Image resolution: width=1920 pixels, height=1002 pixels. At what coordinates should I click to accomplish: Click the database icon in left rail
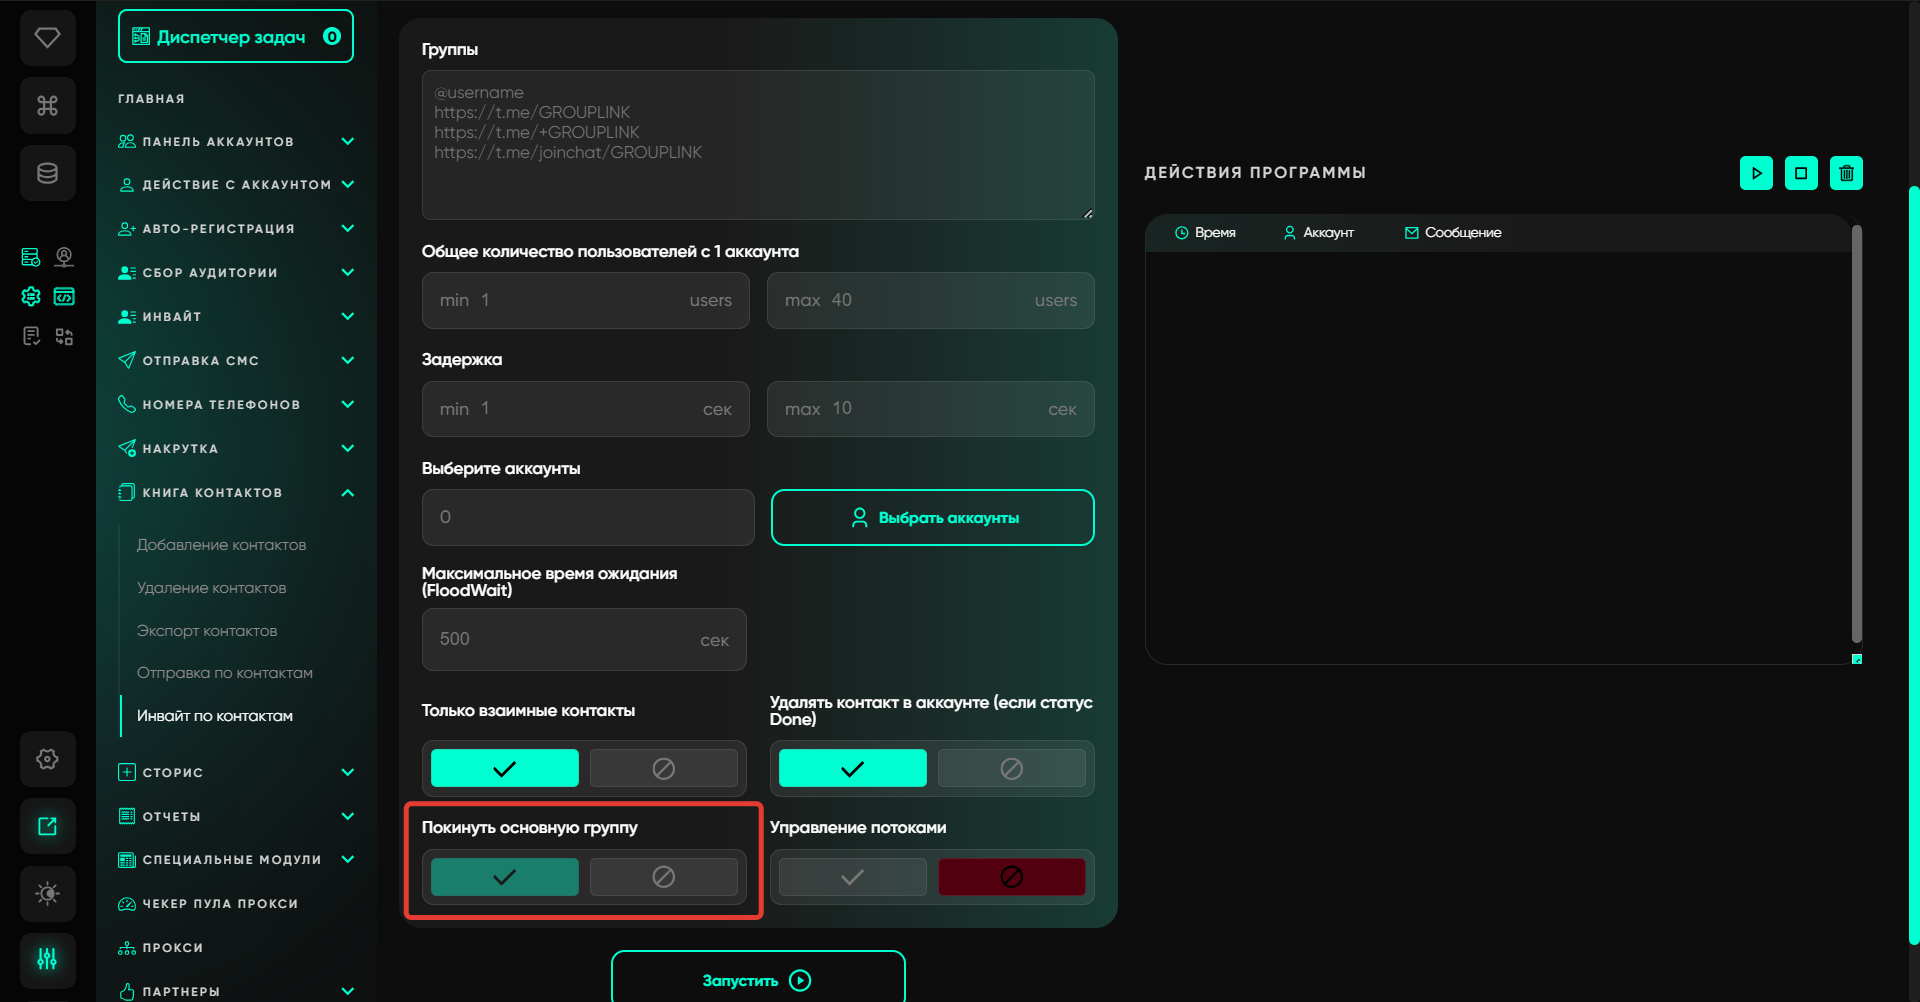click(47, 173)
